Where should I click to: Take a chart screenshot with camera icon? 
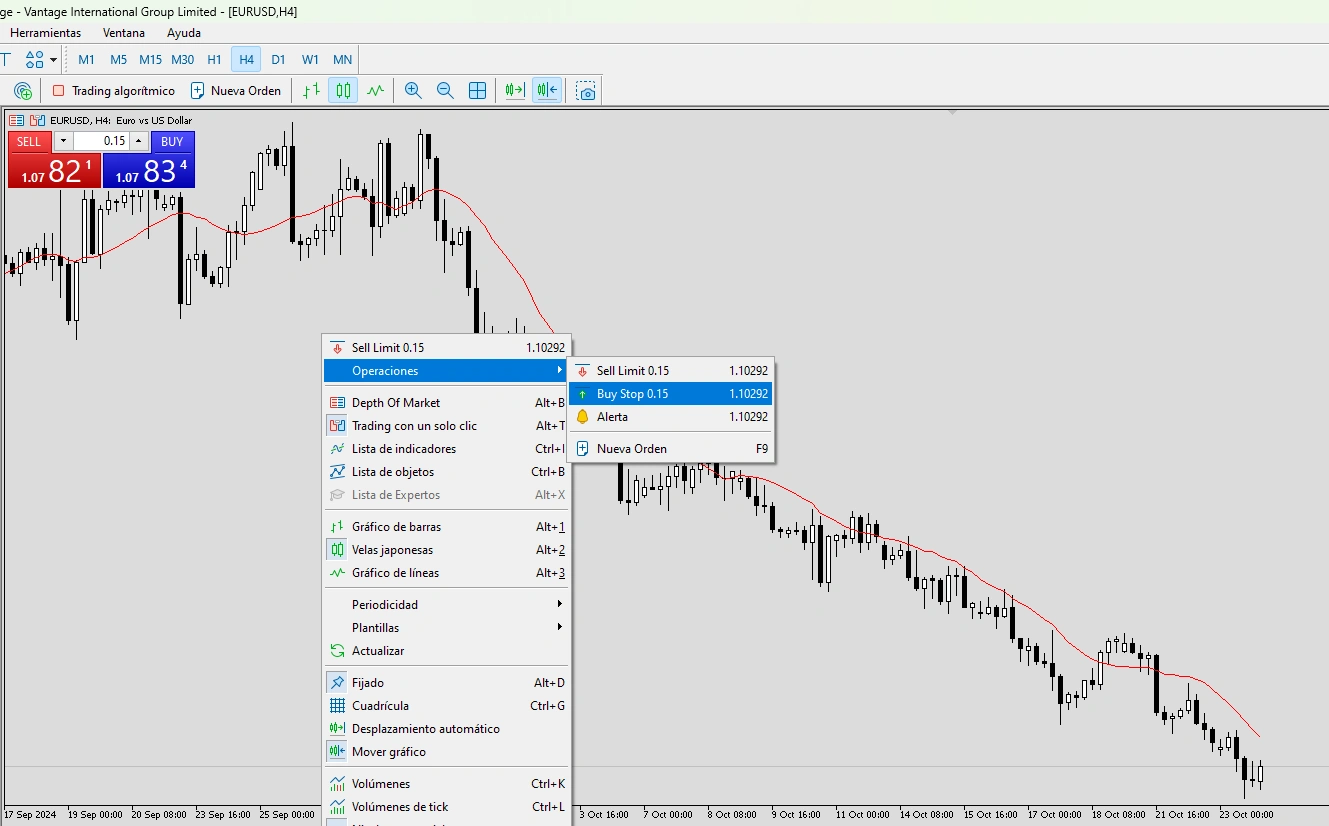click(x=587, y=91)
